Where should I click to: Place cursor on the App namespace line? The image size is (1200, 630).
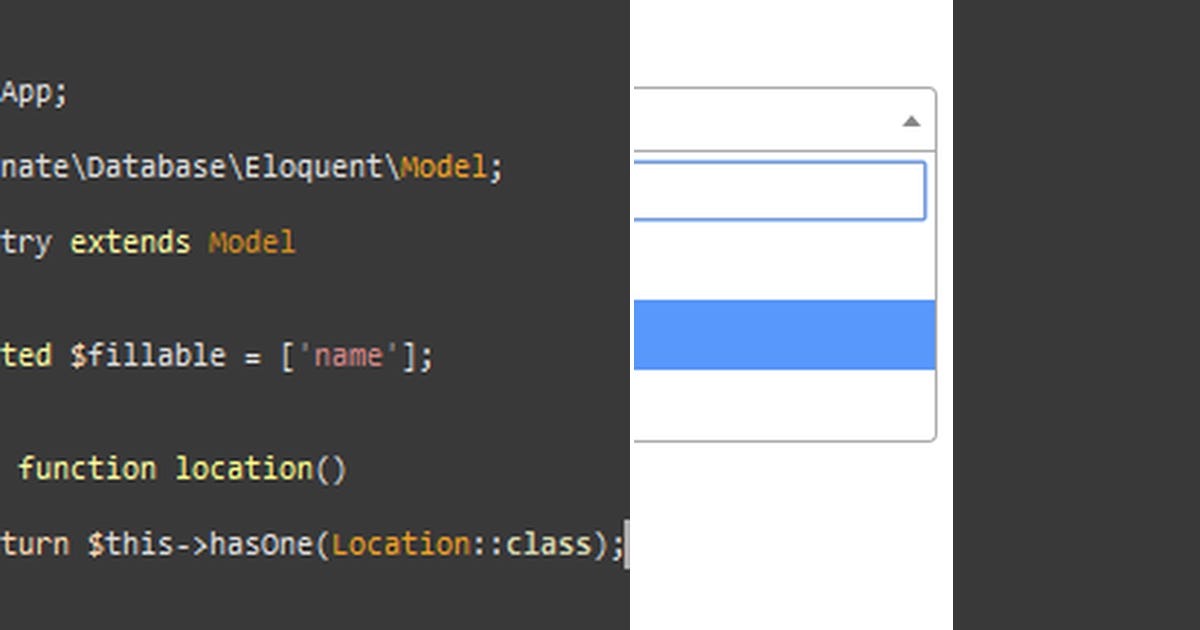[x=35, y=92]
